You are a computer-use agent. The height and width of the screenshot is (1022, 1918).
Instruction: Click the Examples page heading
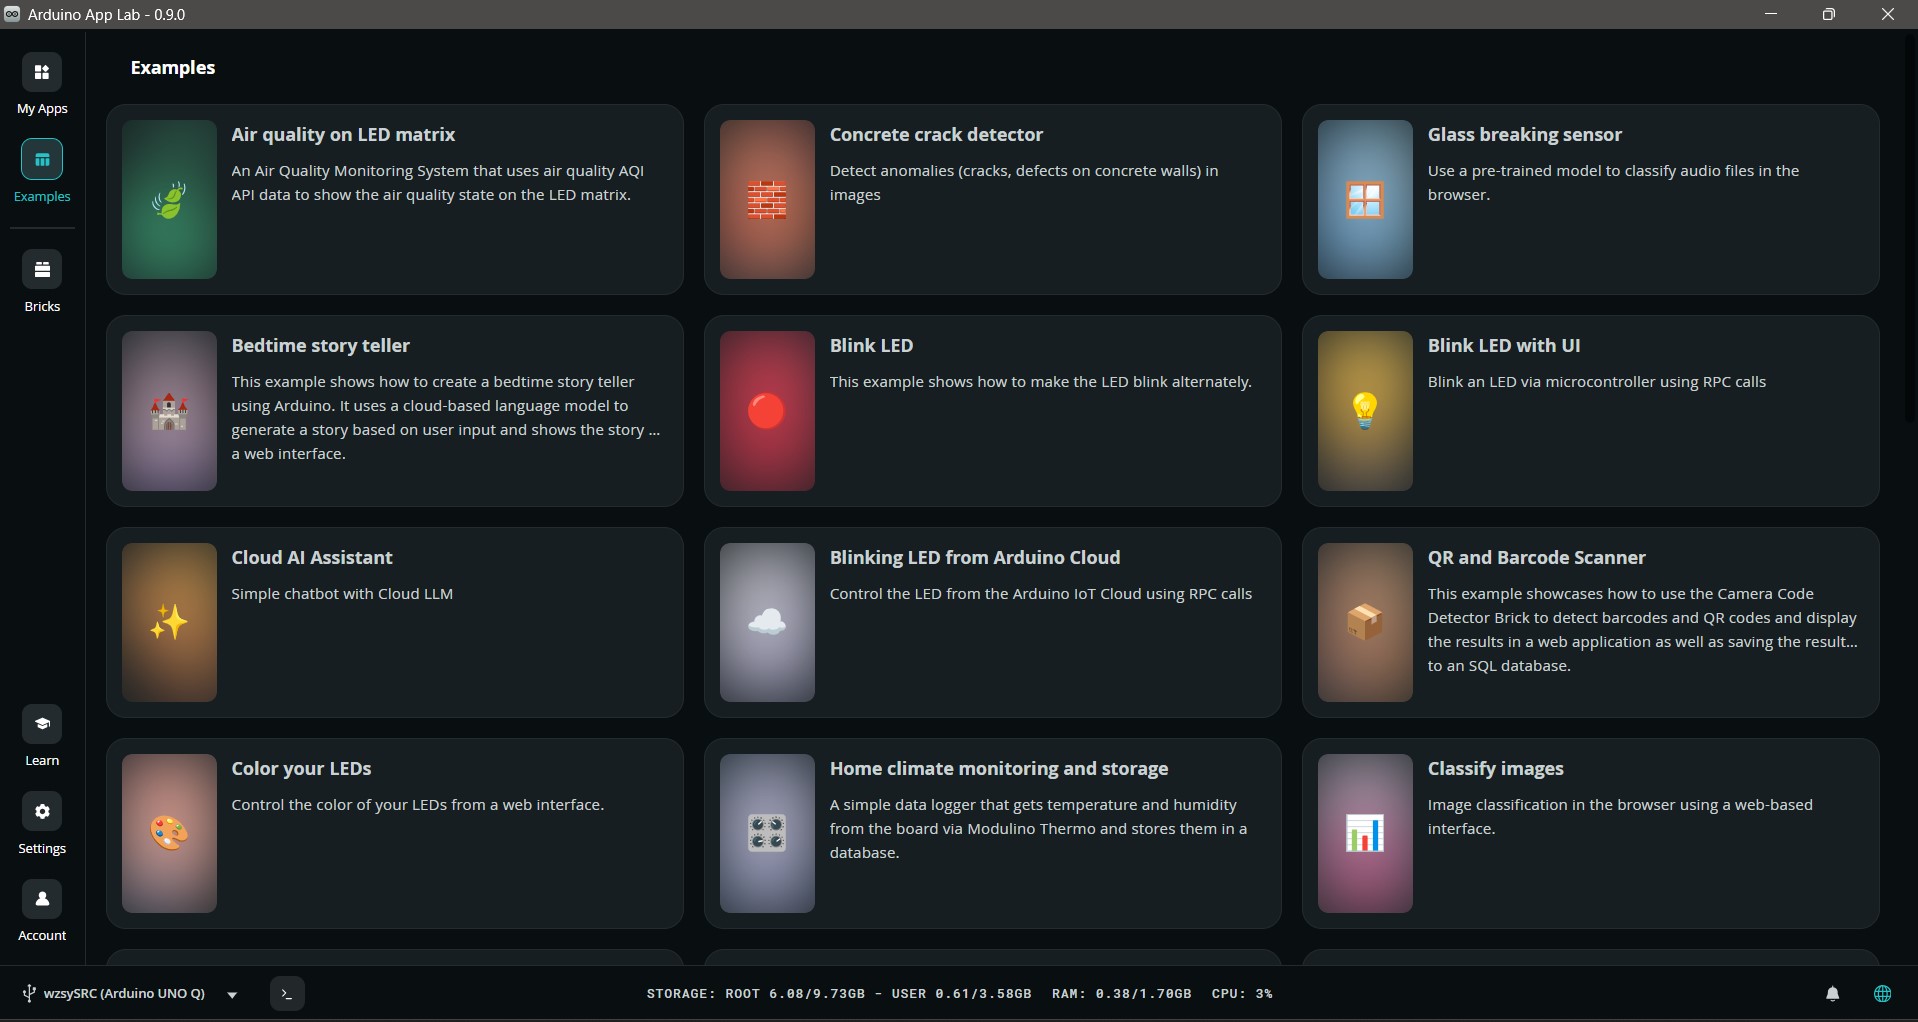click(x=173, y=68)
